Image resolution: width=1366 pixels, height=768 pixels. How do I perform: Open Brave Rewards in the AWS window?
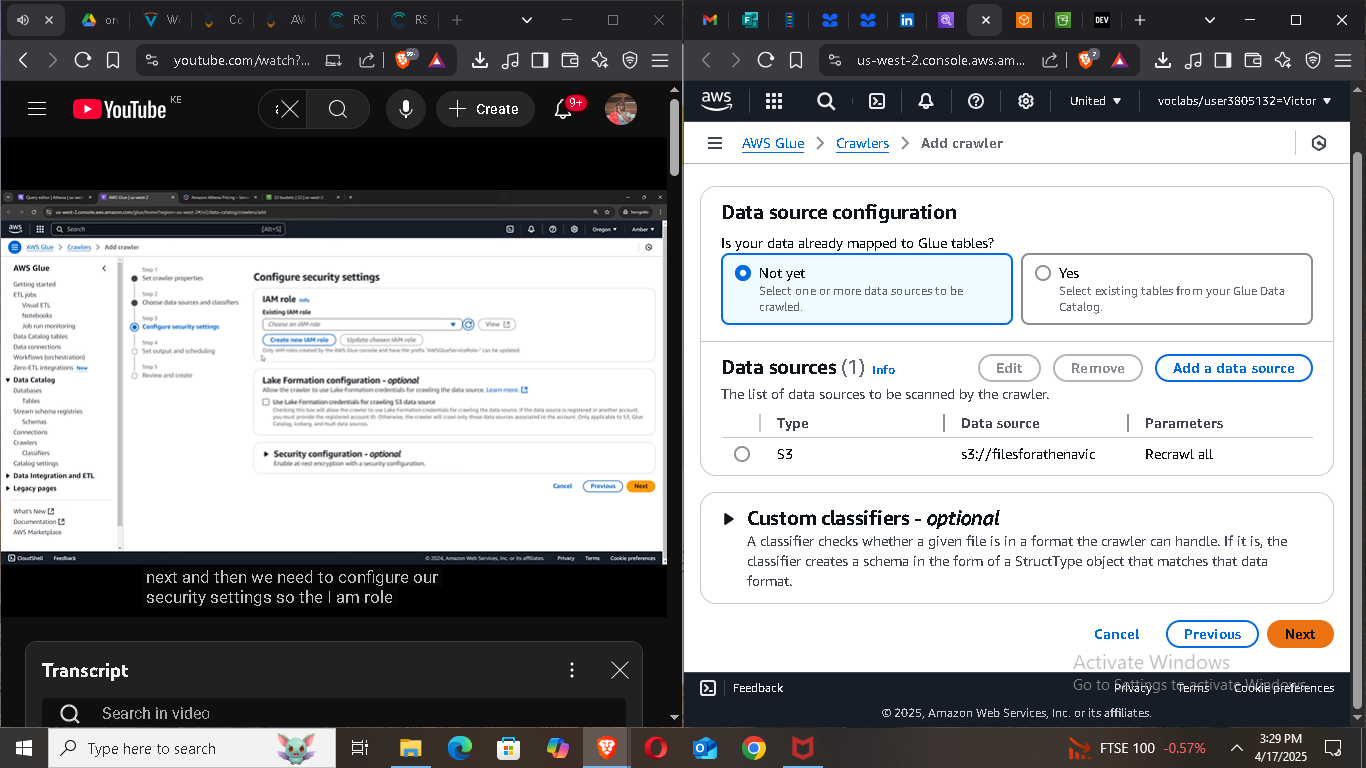pyautogui.click(x=1120, y=60)
